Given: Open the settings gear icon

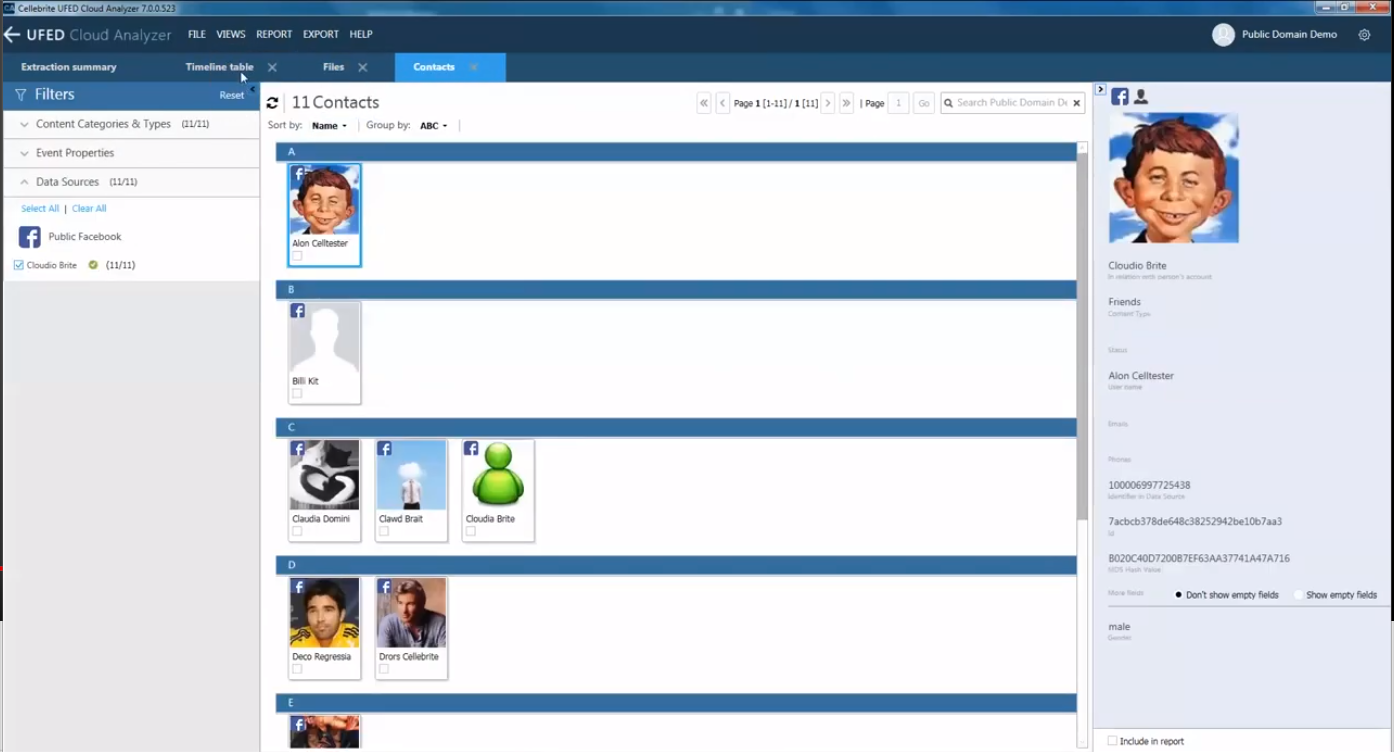Looking at the screenshot, I should pos(1364,34).
